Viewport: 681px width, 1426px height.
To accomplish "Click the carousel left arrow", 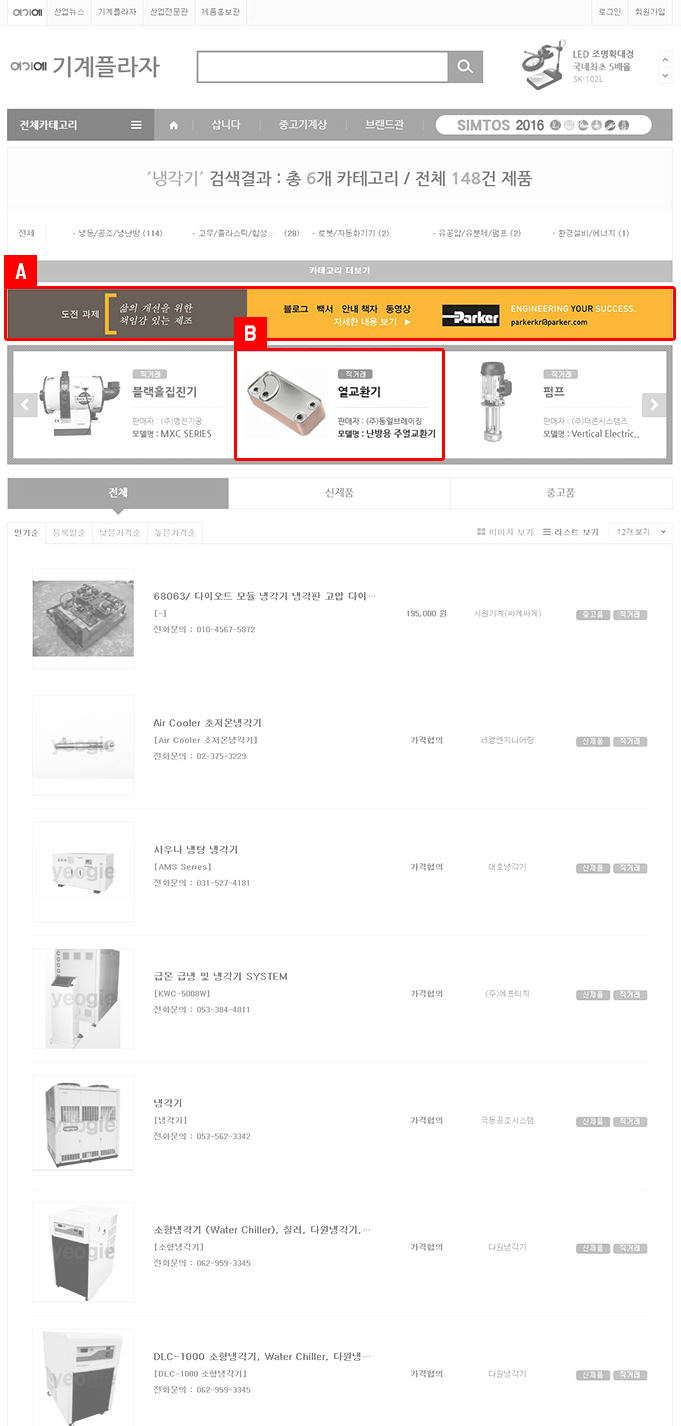I will click(x=25, y=405).
